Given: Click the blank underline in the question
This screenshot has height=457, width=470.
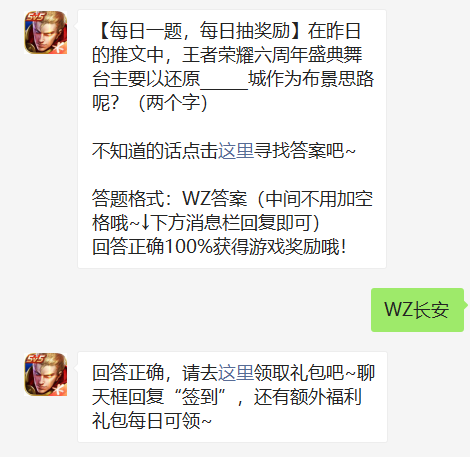Looking at the screenshot, I should tap(224, 80).
